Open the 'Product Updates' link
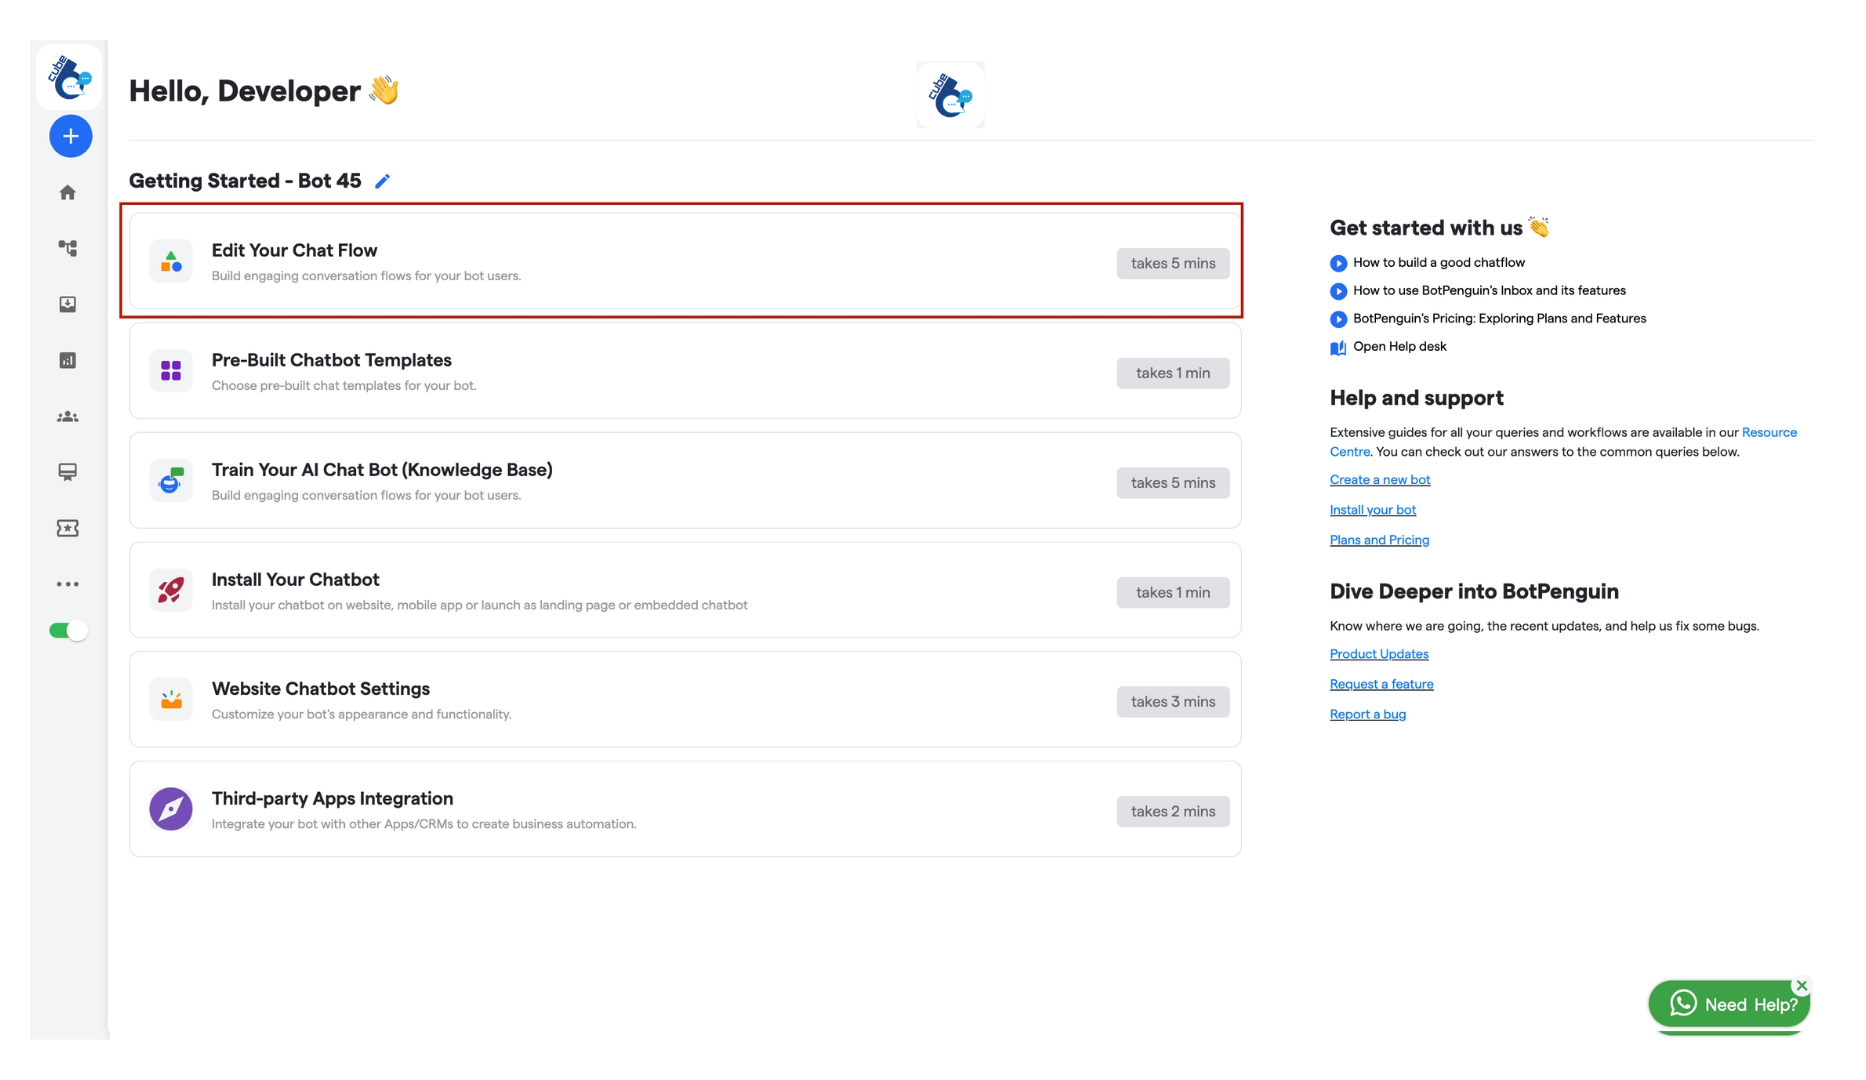Image resolution: width=1866 pixels, height=1080 pixels. 1379,654
